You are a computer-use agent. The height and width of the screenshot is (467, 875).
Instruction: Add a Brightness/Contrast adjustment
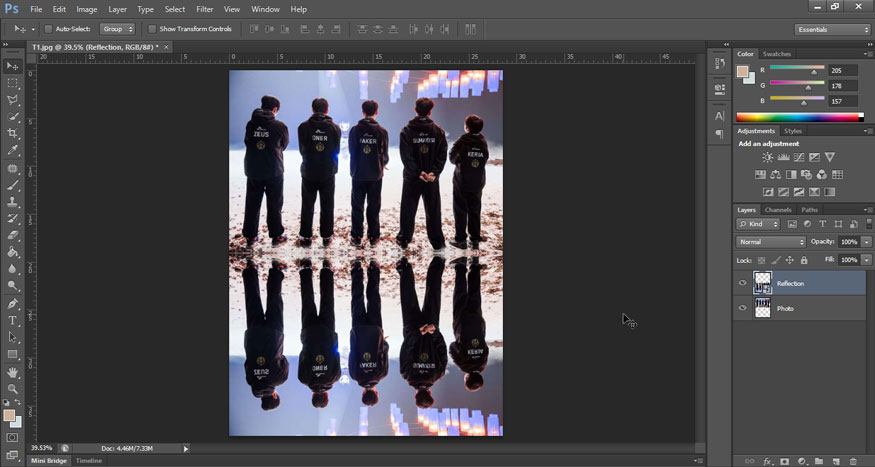(x=767, y=158)
